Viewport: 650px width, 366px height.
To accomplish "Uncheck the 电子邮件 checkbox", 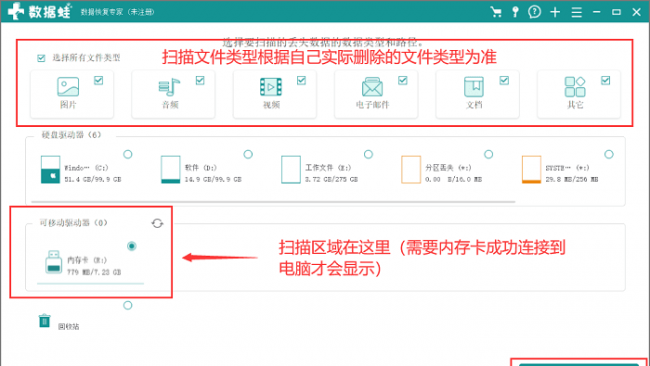I will 403,80.
